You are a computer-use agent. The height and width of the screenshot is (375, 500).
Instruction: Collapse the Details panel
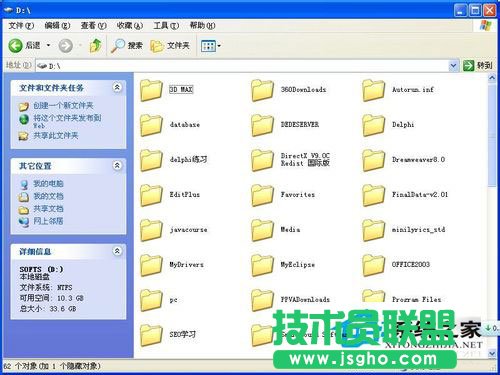tap(117, 251)
